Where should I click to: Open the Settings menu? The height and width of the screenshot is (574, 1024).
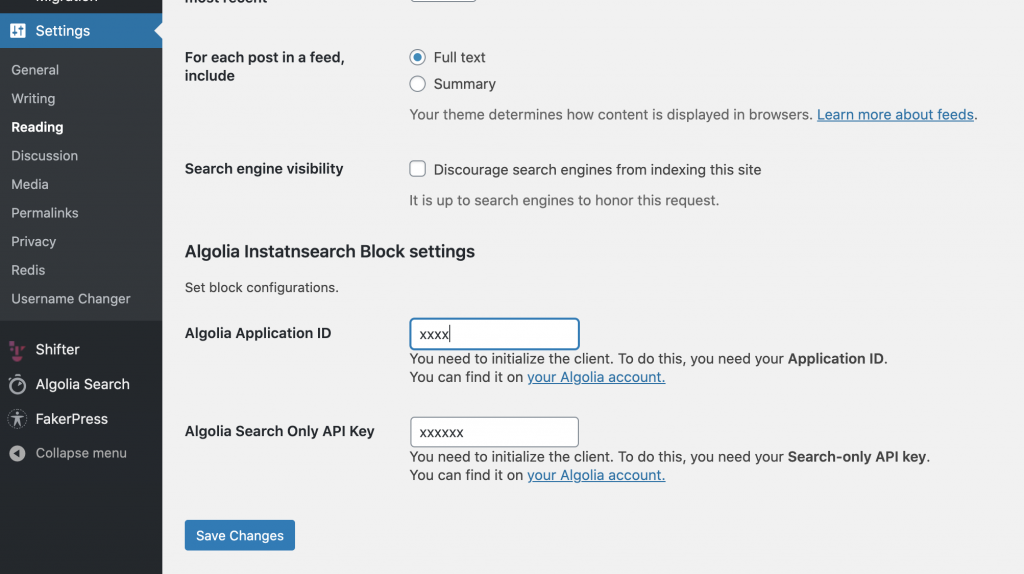coord(81,31)
